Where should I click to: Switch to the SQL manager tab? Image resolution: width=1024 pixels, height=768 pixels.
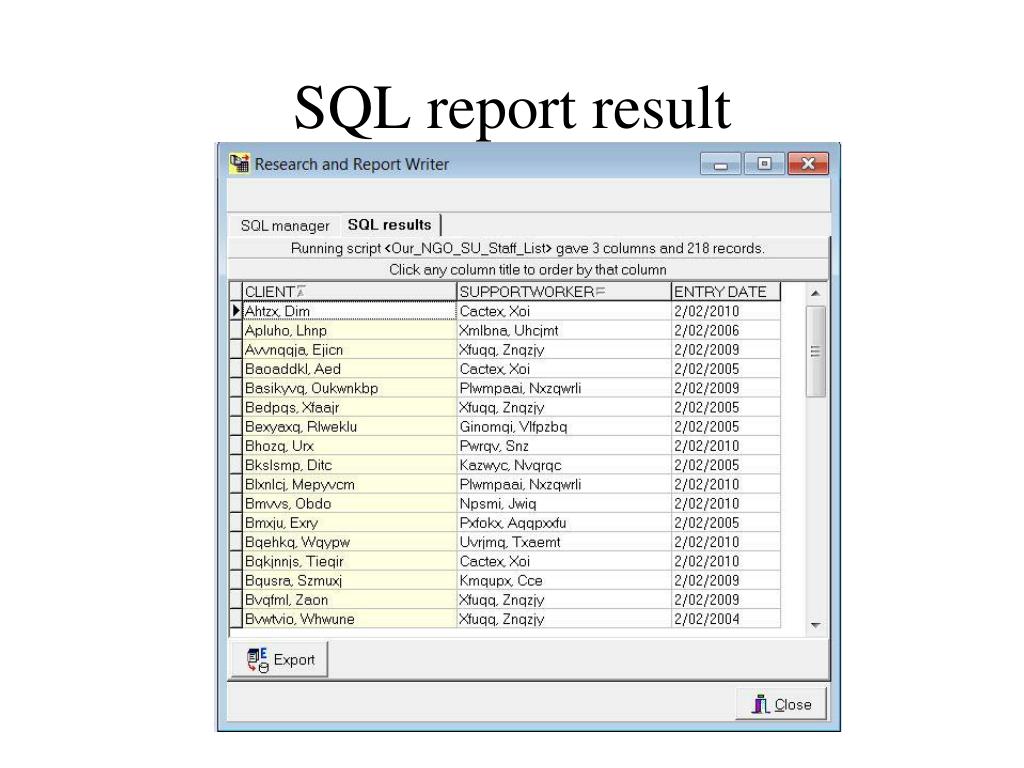tap(285, 226)
